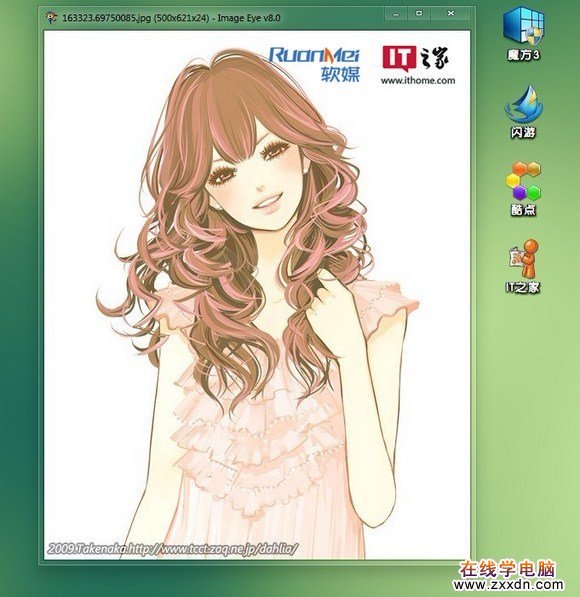Minimize the Image Eye window
This screenshot has width=580, height=597.
tap(396, 14)
